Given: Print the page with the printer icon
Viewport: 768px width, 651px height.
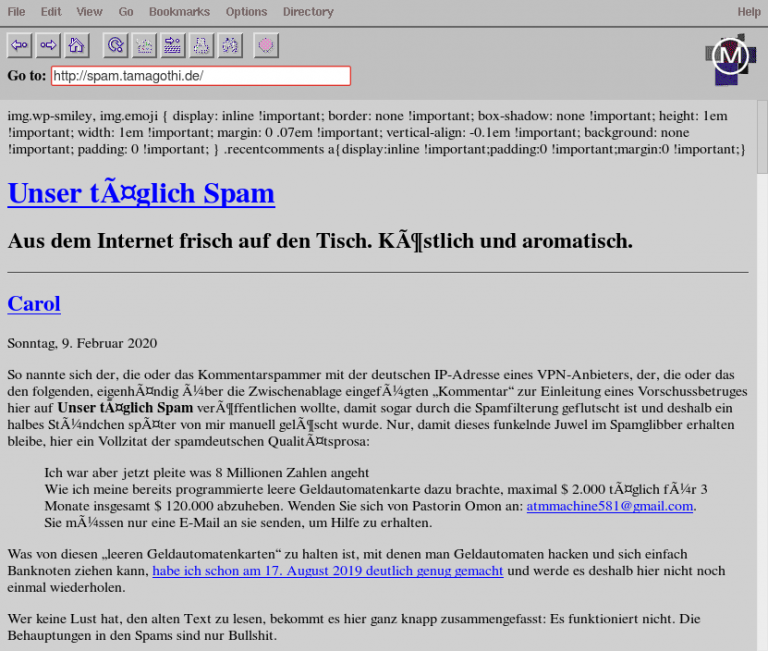Looking at the screenshot, I should pyautogui.click(x=201, y=46).
